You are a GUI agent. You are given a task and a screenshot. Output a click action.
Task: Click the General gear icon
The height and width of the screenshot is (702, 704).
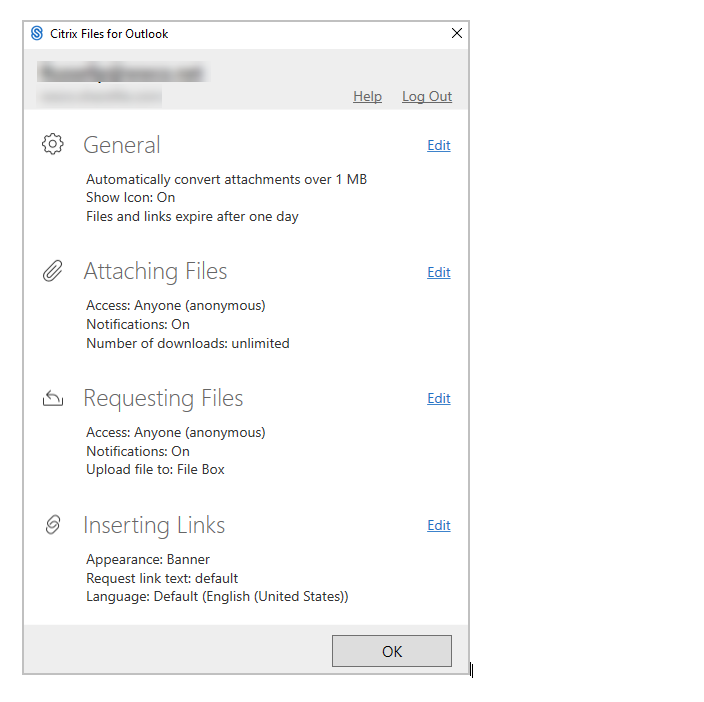(53, 144)
